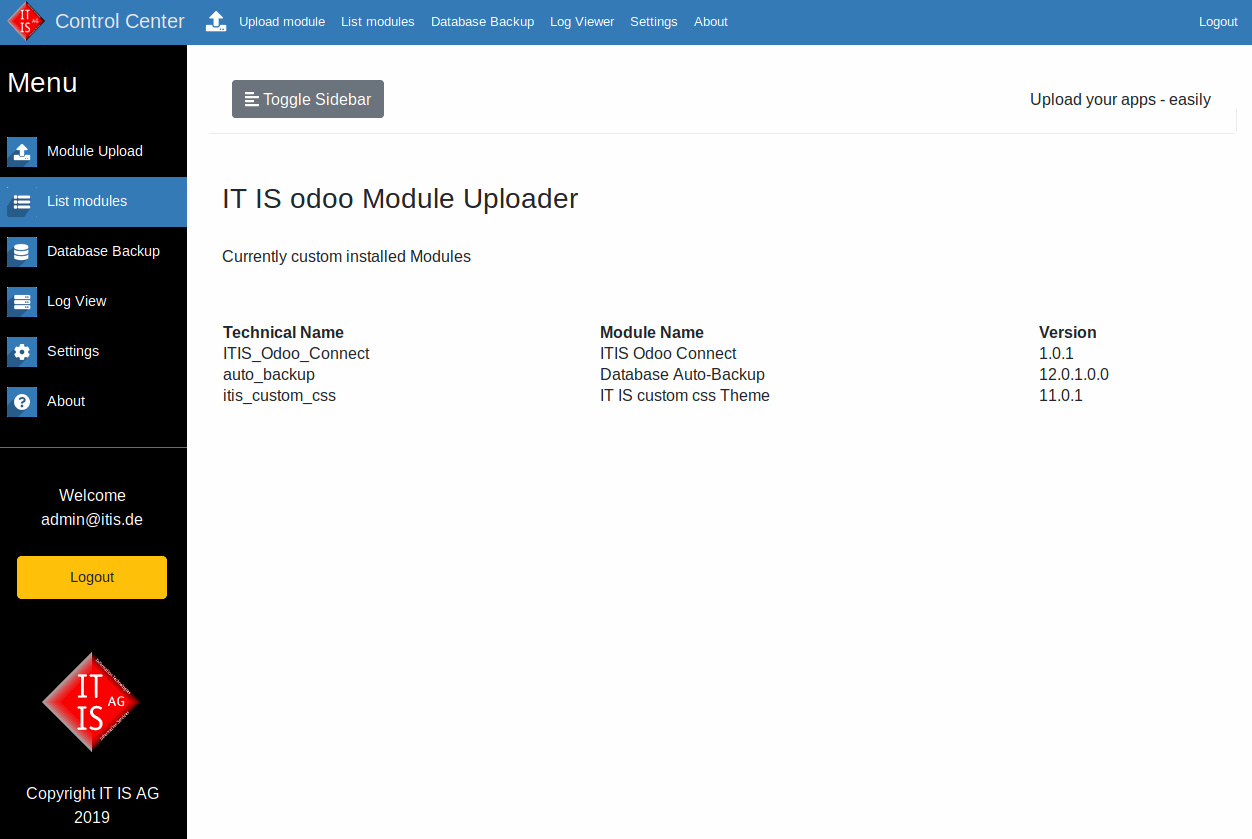
Task: Click the Database Auto-Backup module name
Action: tap(682, 374)
